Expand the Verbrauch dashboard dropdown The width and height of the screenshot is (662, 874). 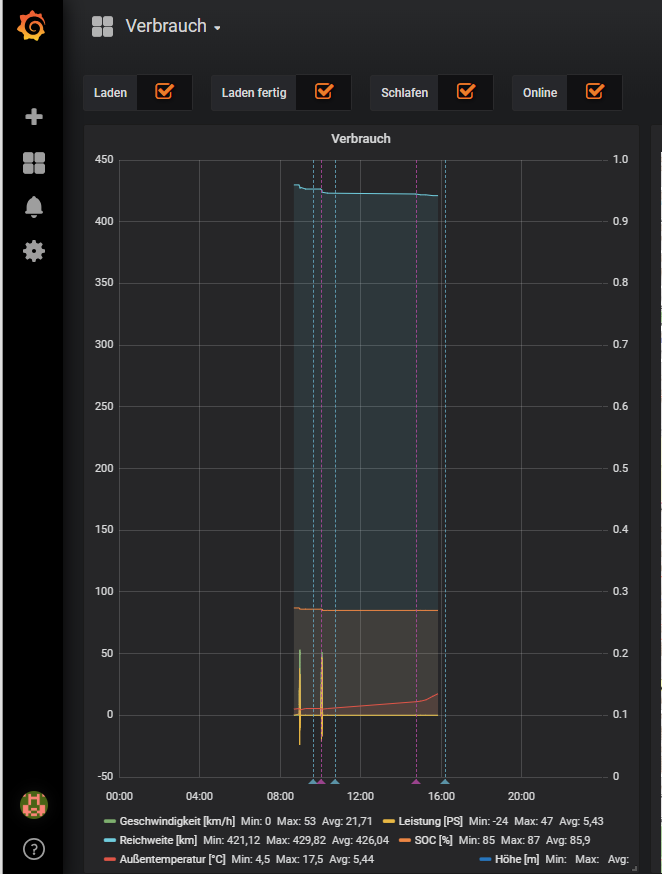217,28
